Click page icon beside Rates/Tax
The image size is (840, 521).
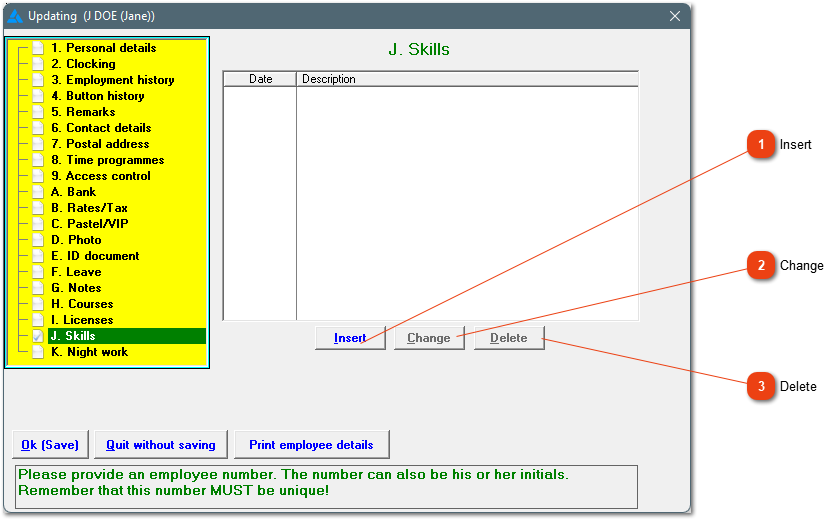(38, 208)
